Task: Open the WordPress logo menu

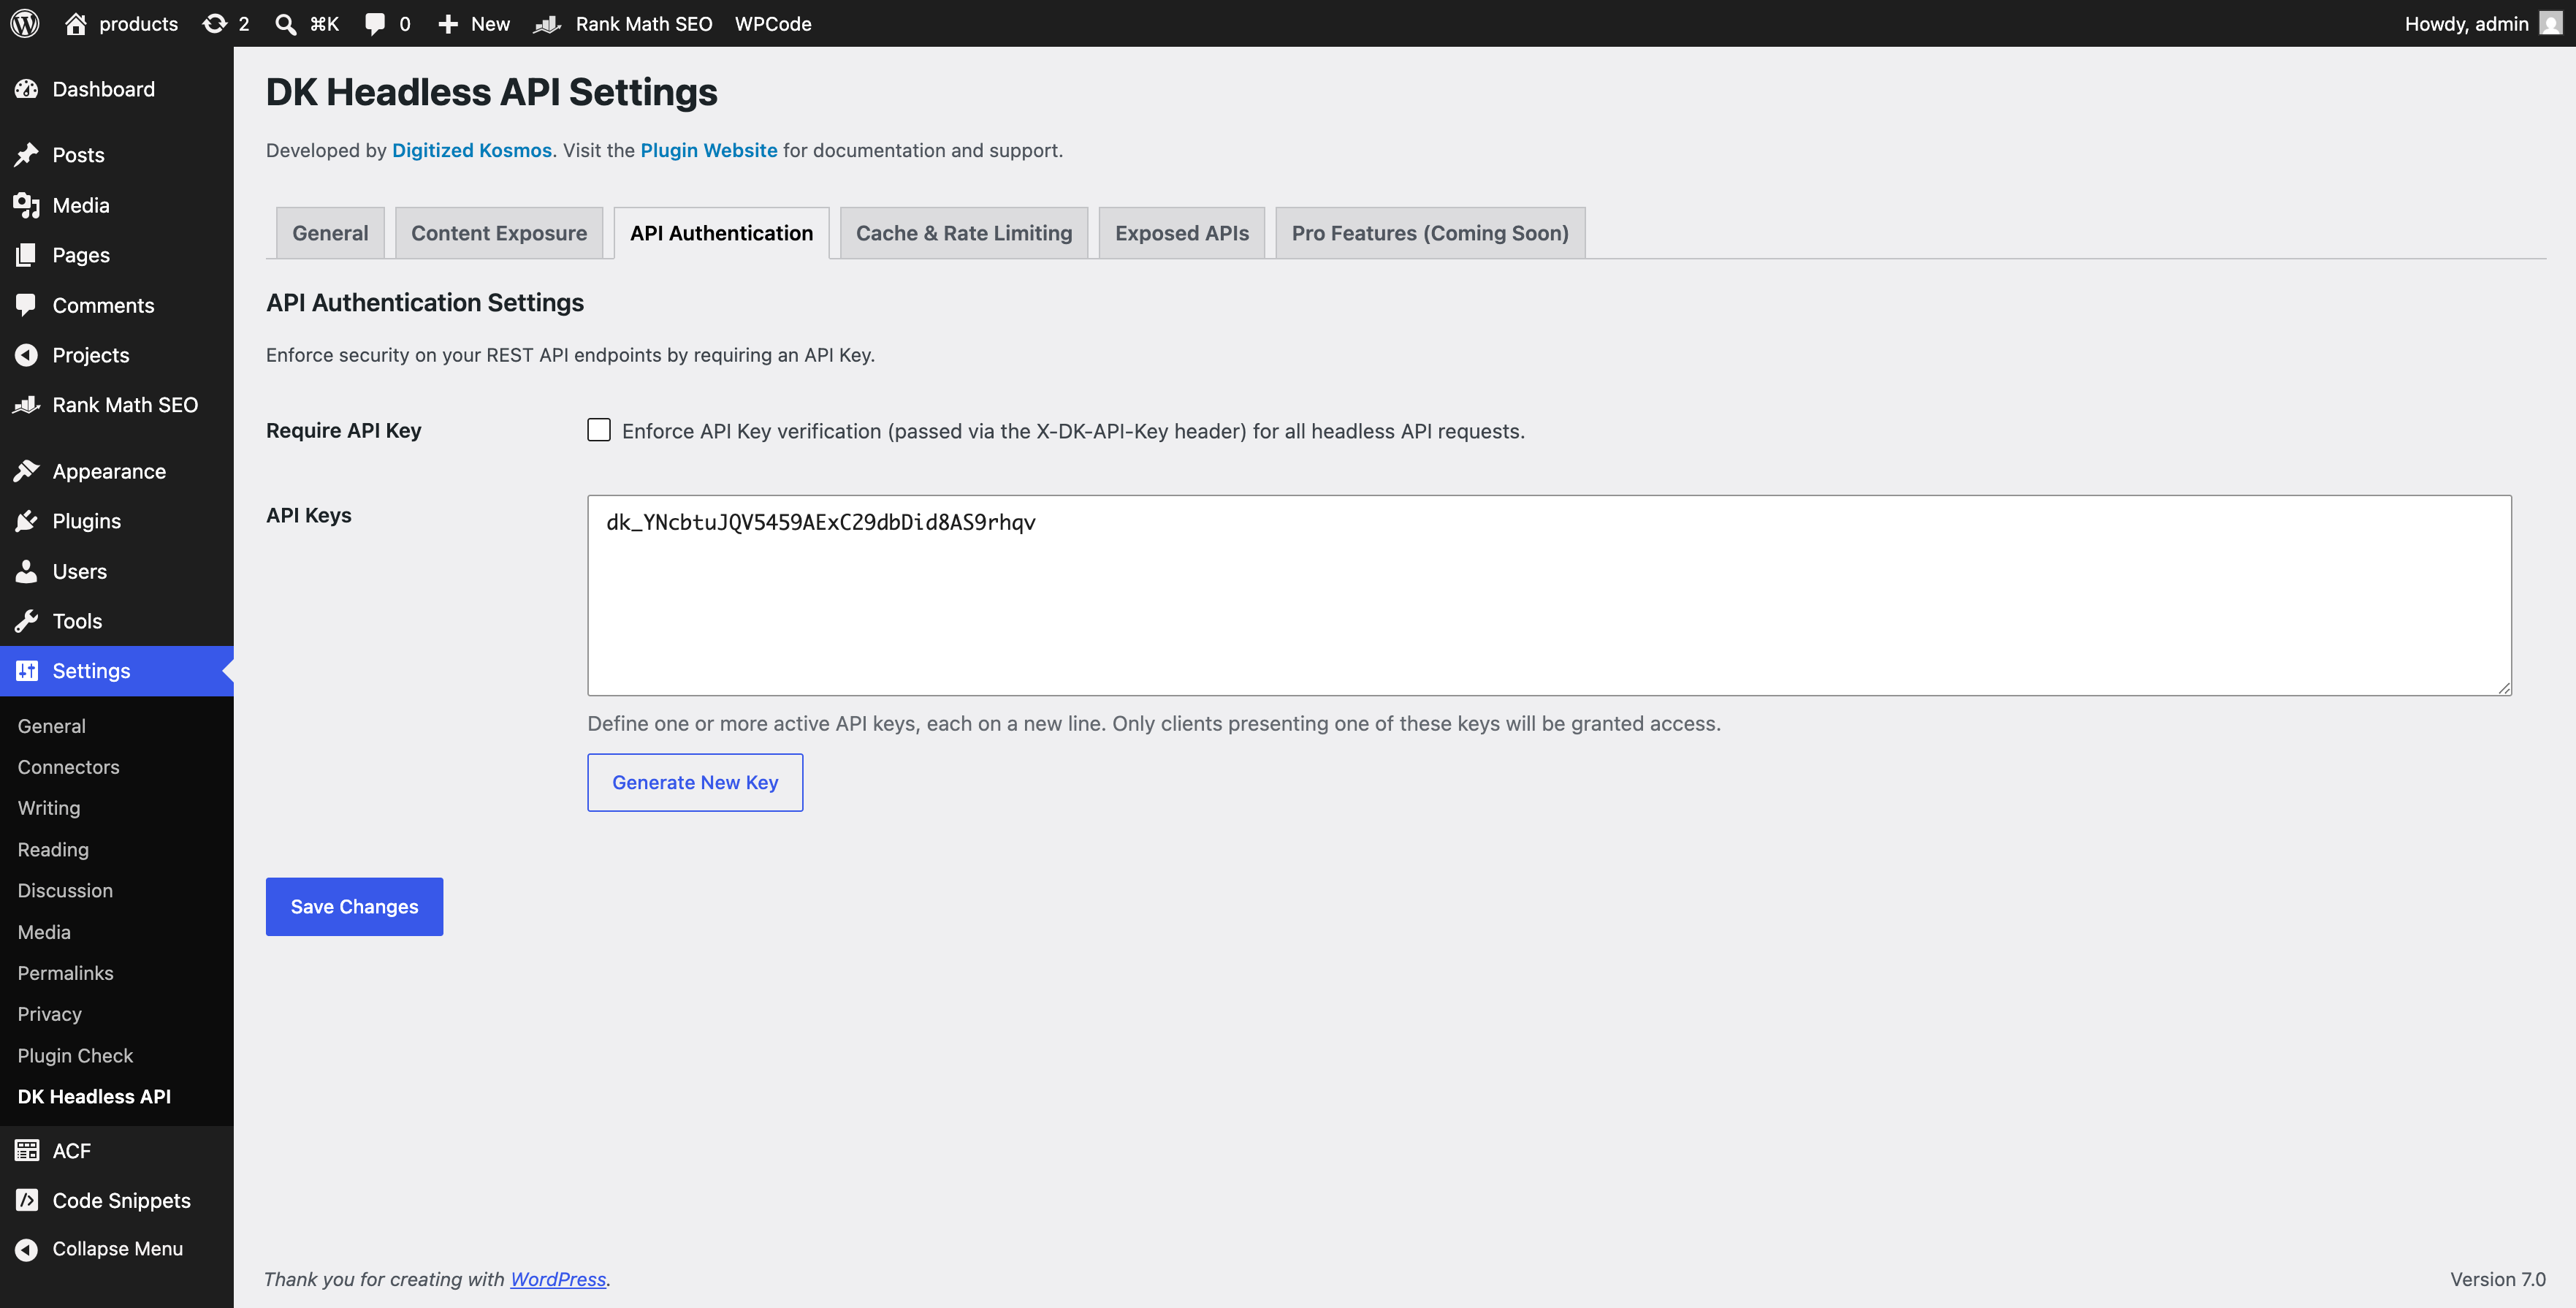Action: (25, 23)
